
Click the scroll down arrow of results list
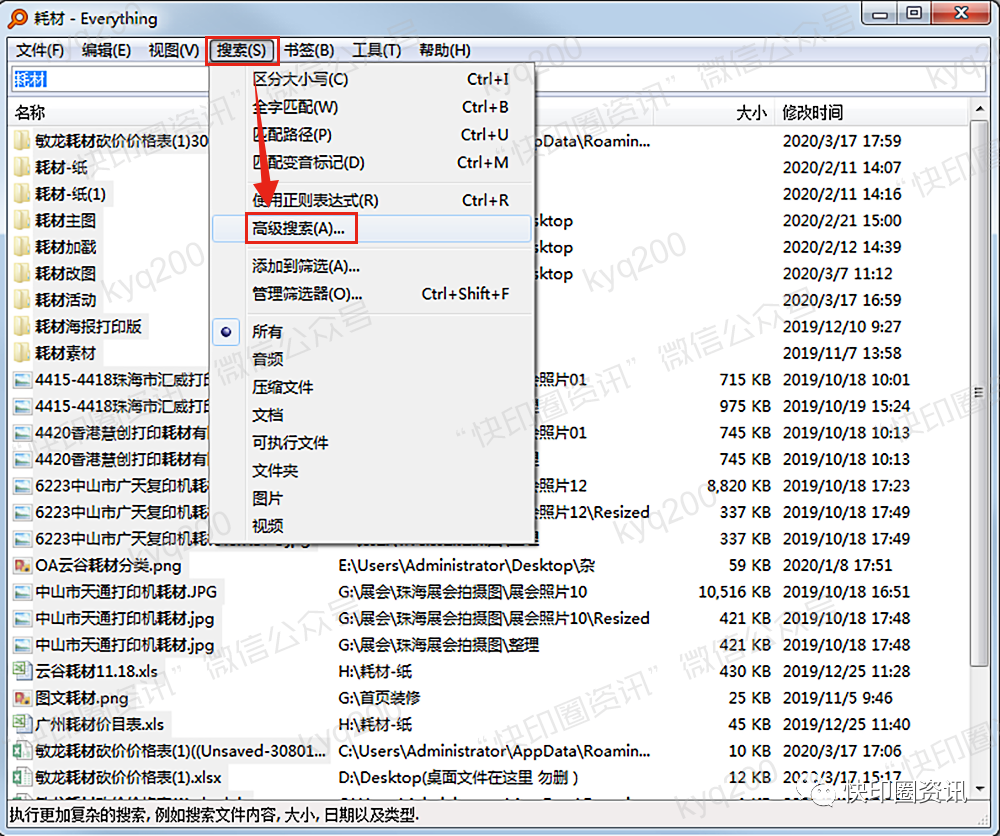[x=979, y=789]
